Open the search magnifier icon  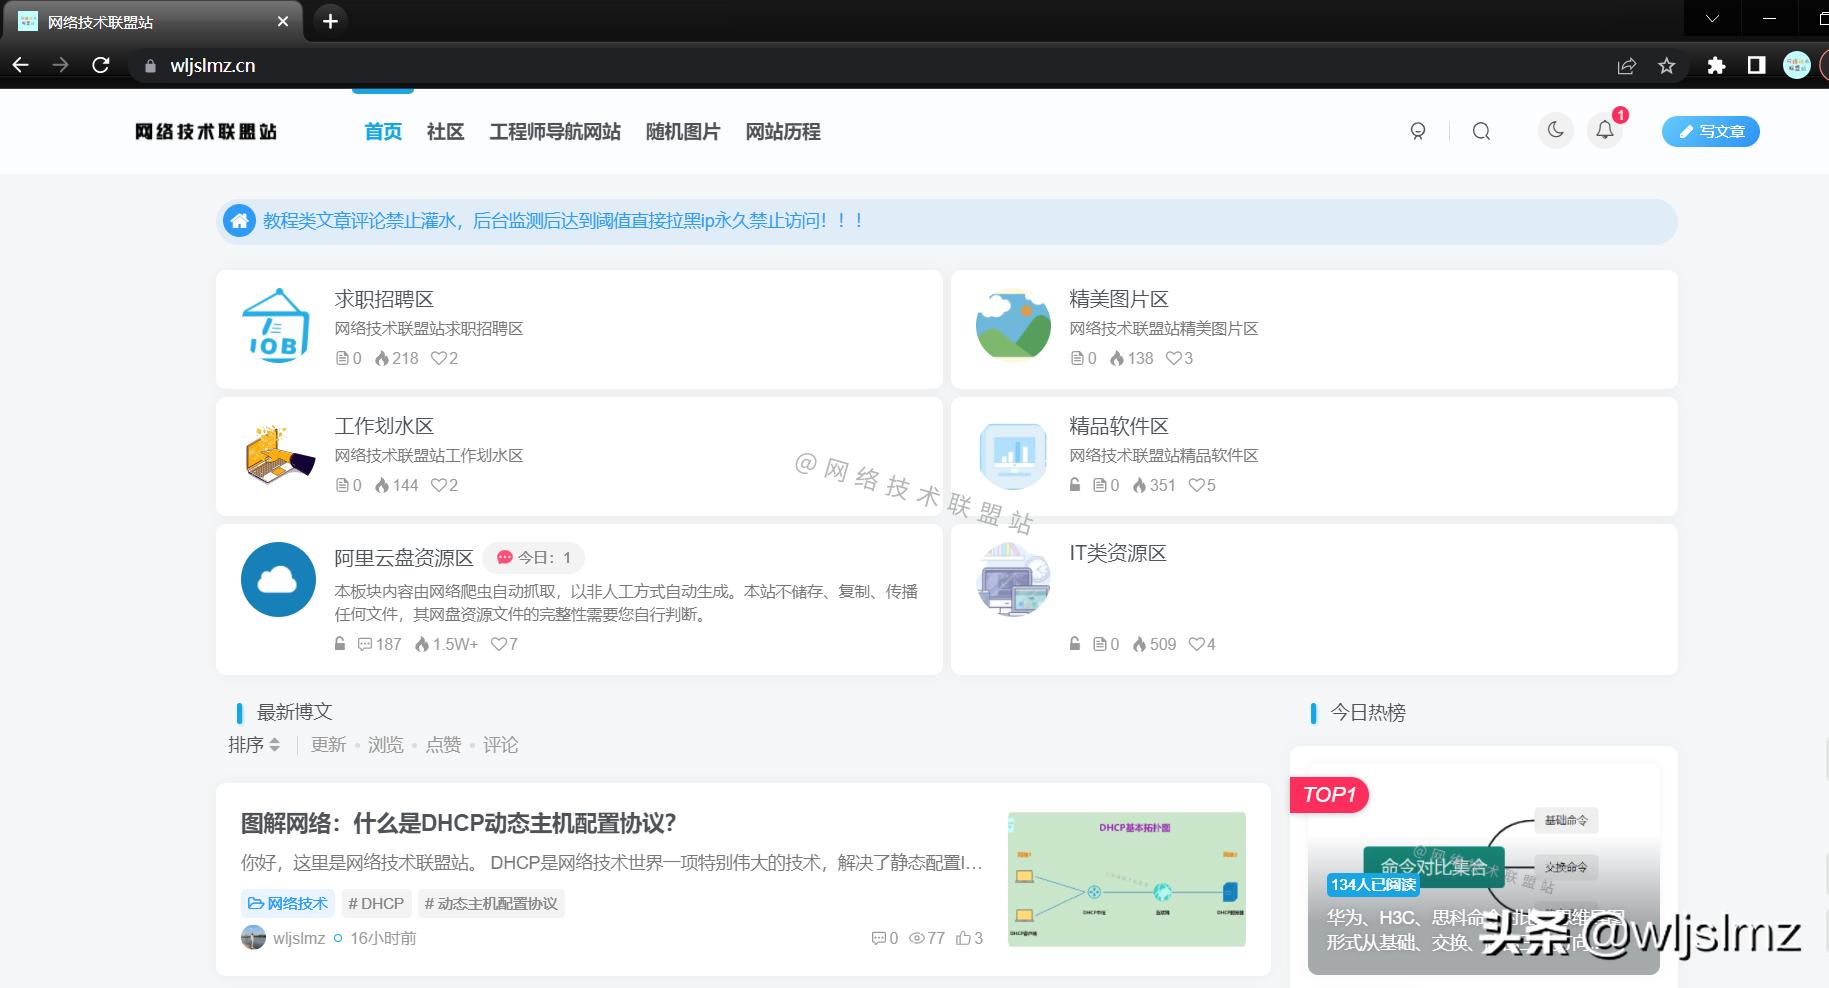pos(1481,131)
